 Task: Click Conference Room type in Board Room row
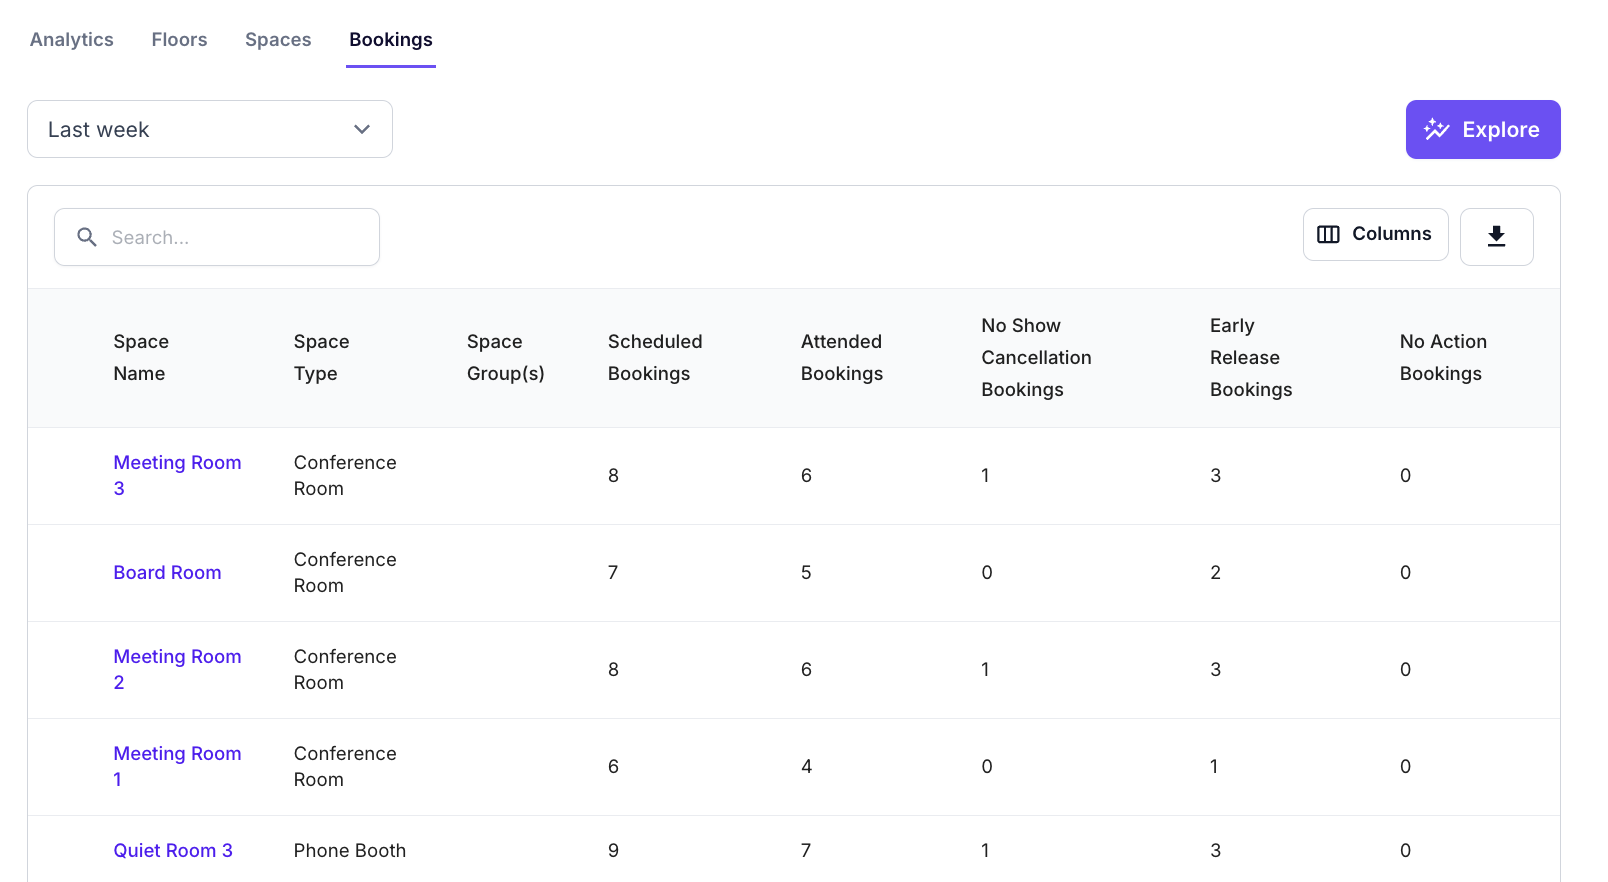pos(345,572)
